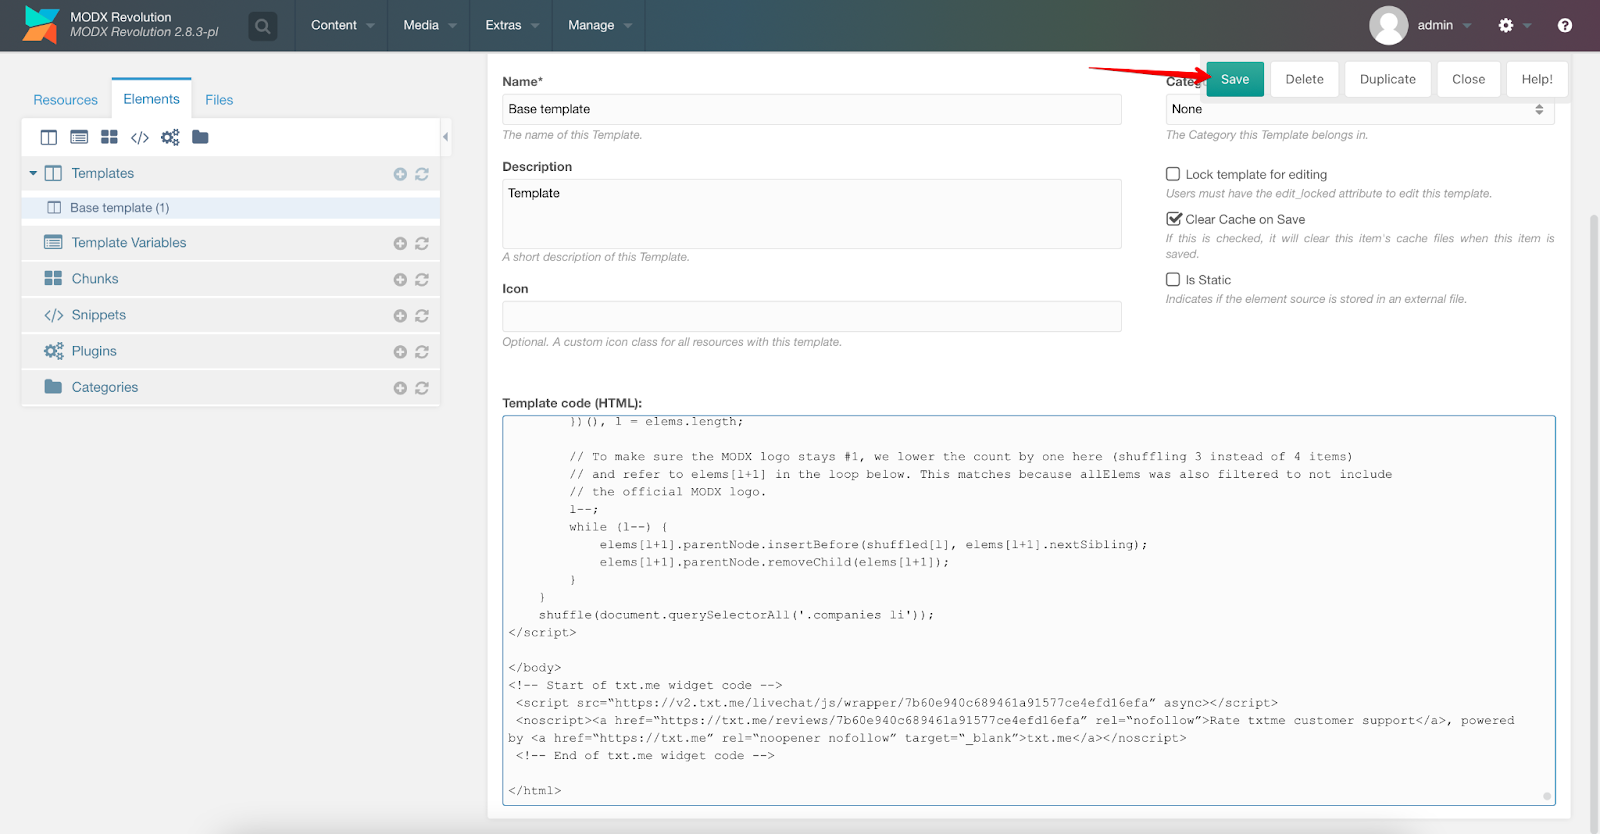Image resolution: width=1600 pixels, height=834 pixels.
Task: Refresh the Templates tree node
Action: click(422, 174)
